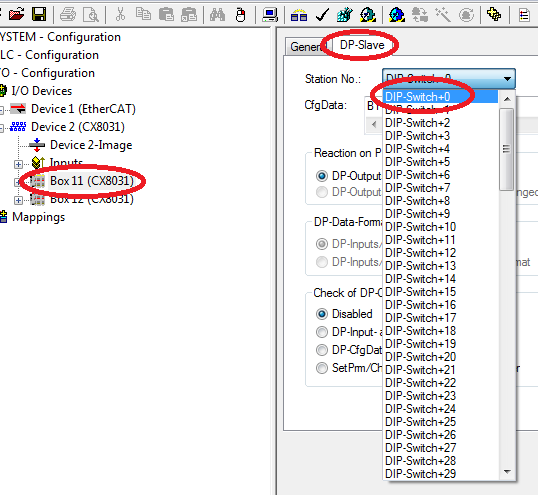The image size is (538, 495).
Task: Set TwinCAT to Config Mode icon
Action: 397,15
